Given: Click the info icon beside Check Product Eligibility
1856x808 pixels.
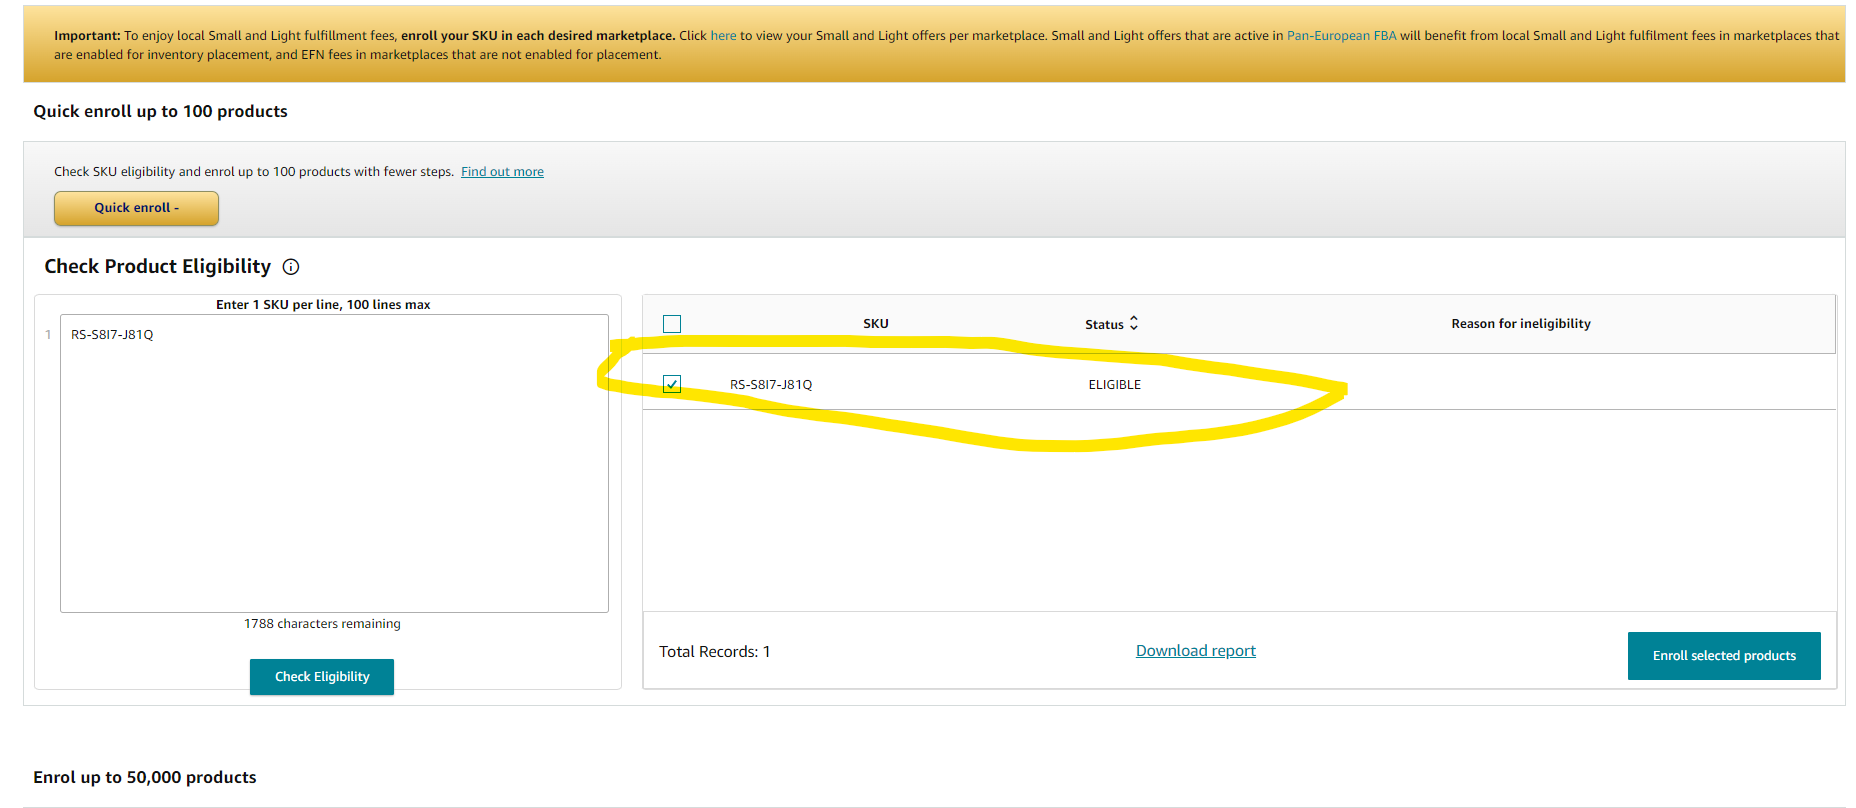Looking at the screenshot, I should [x=291, y=267].
